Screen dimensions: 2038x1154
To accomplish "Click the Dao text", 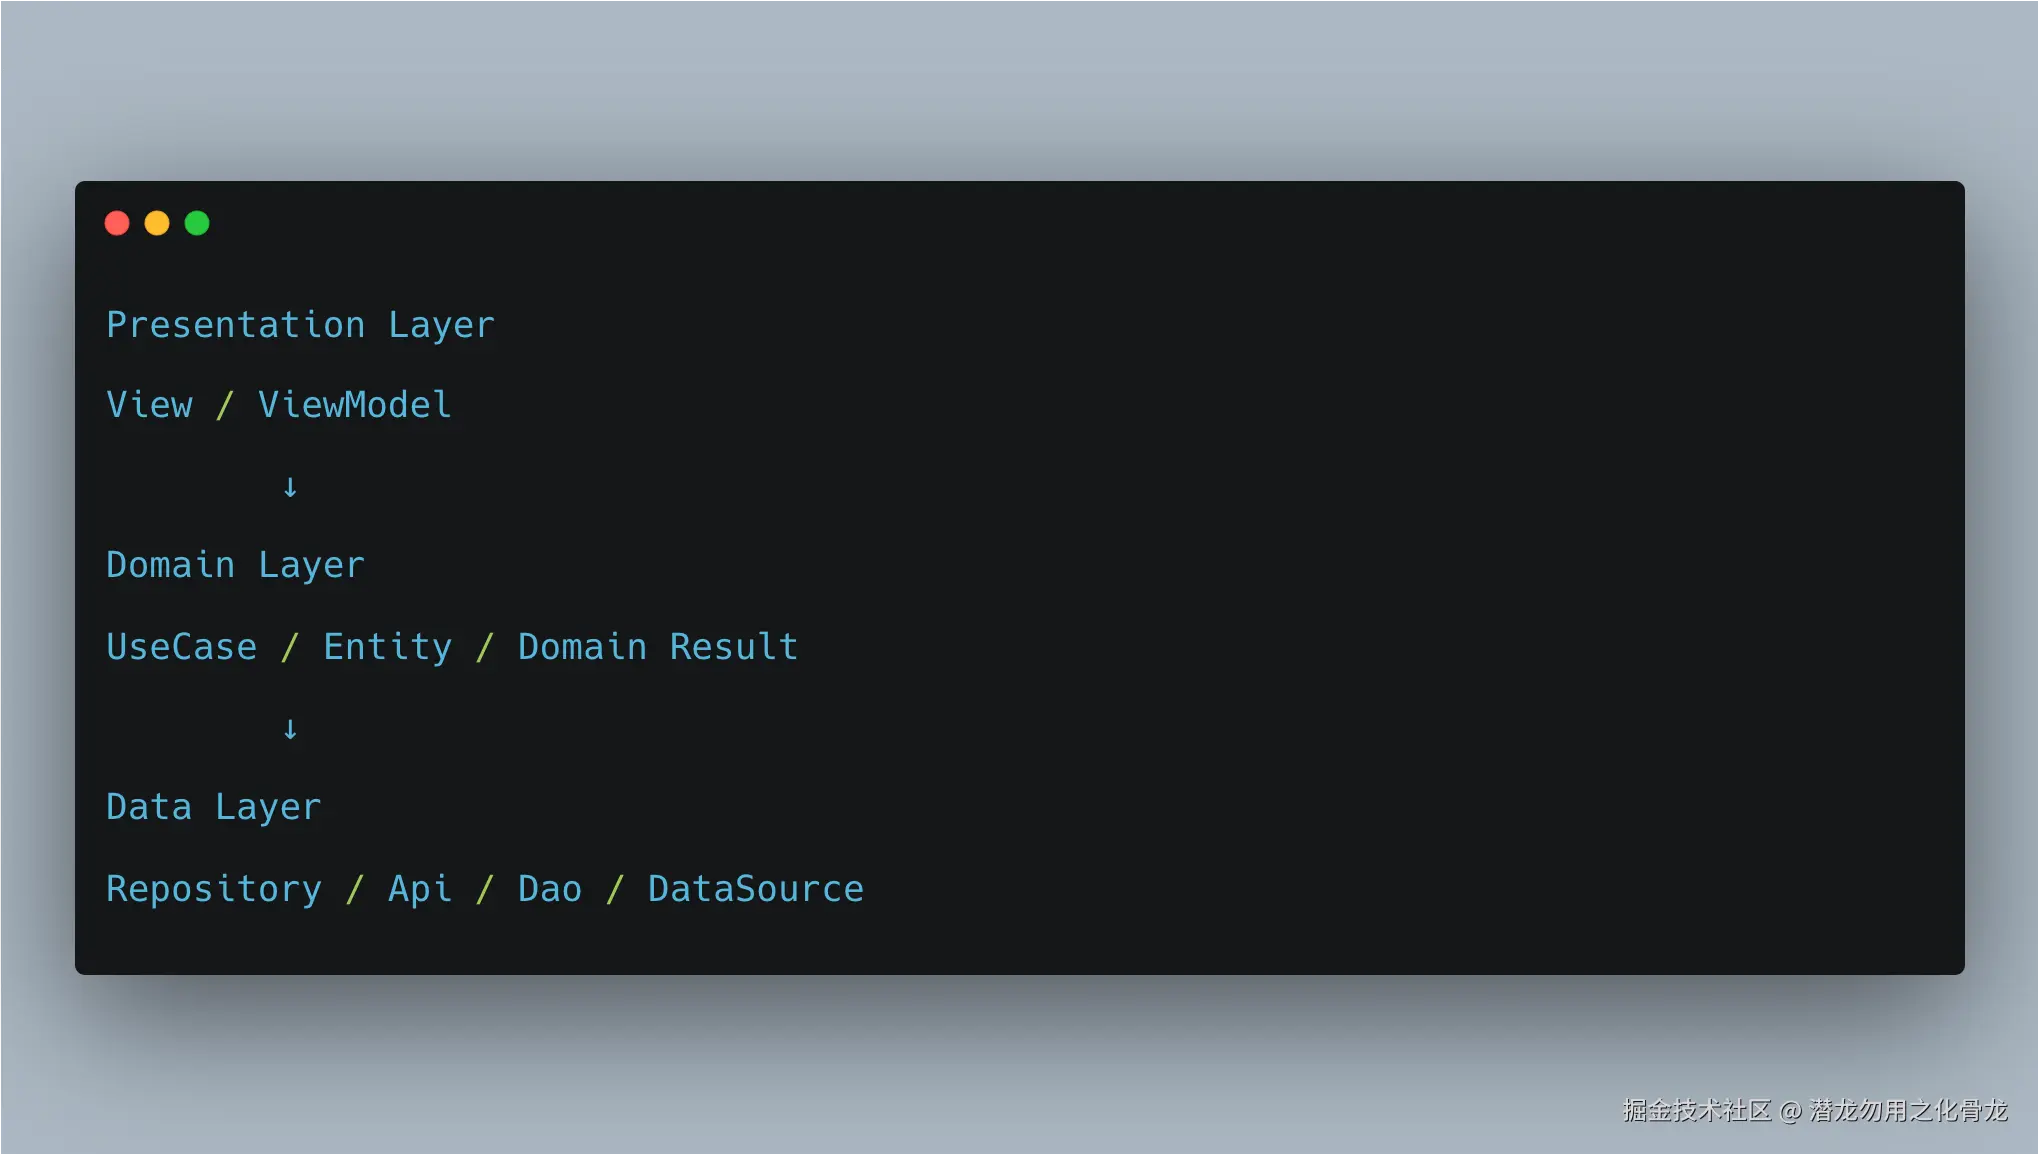I will pyautogui.click(x=550, y=889).
